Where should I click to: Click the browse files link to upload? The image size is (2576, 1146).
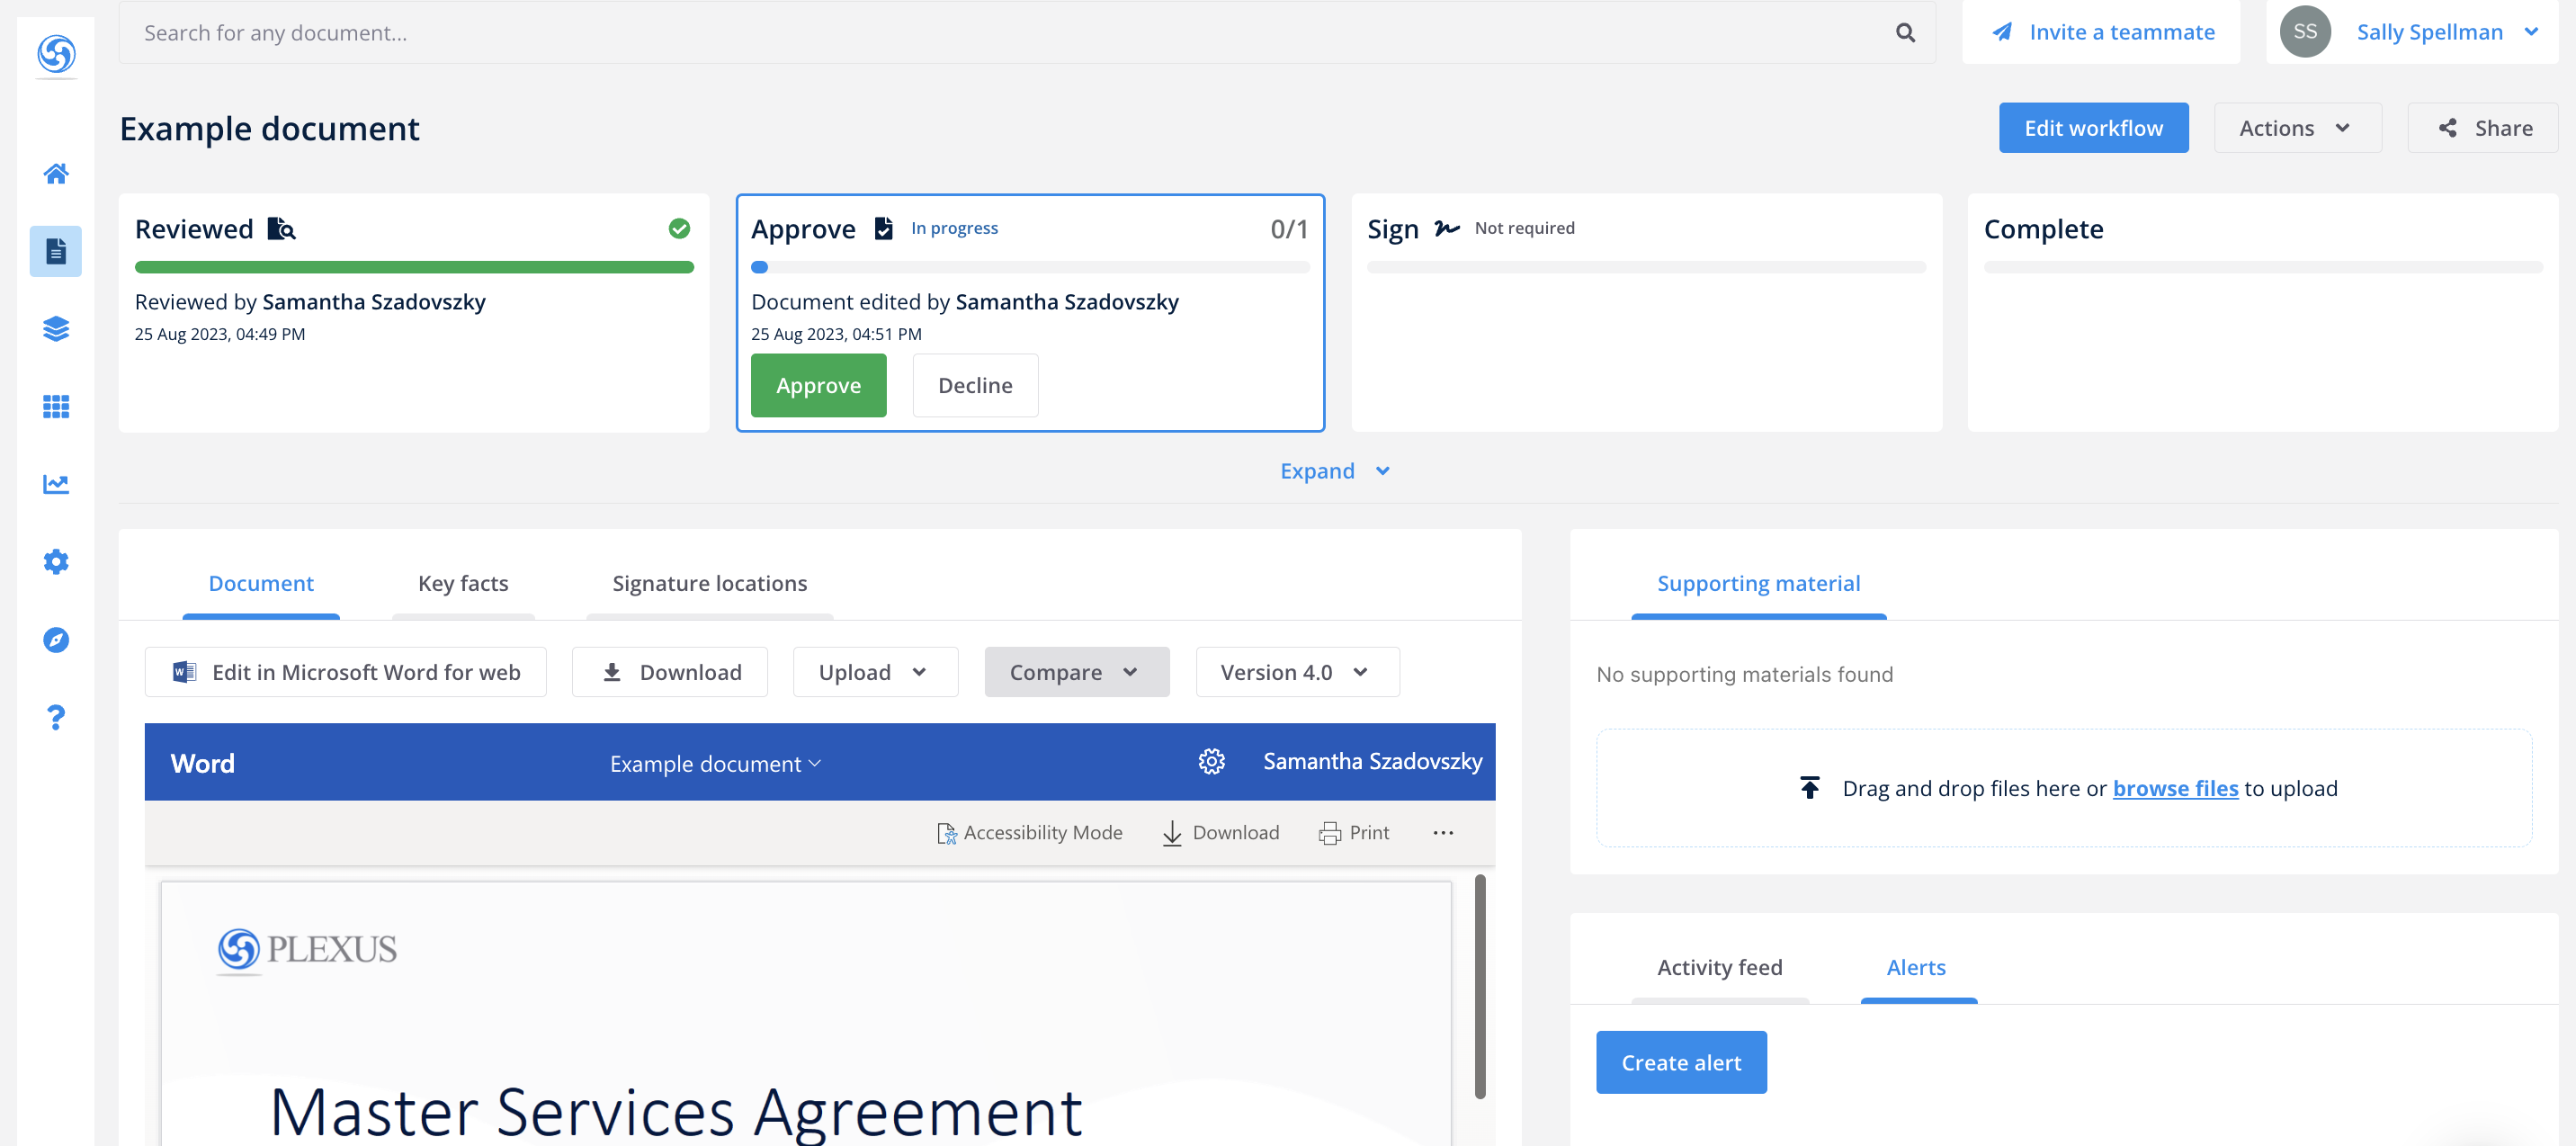(x=2176, y=788)
